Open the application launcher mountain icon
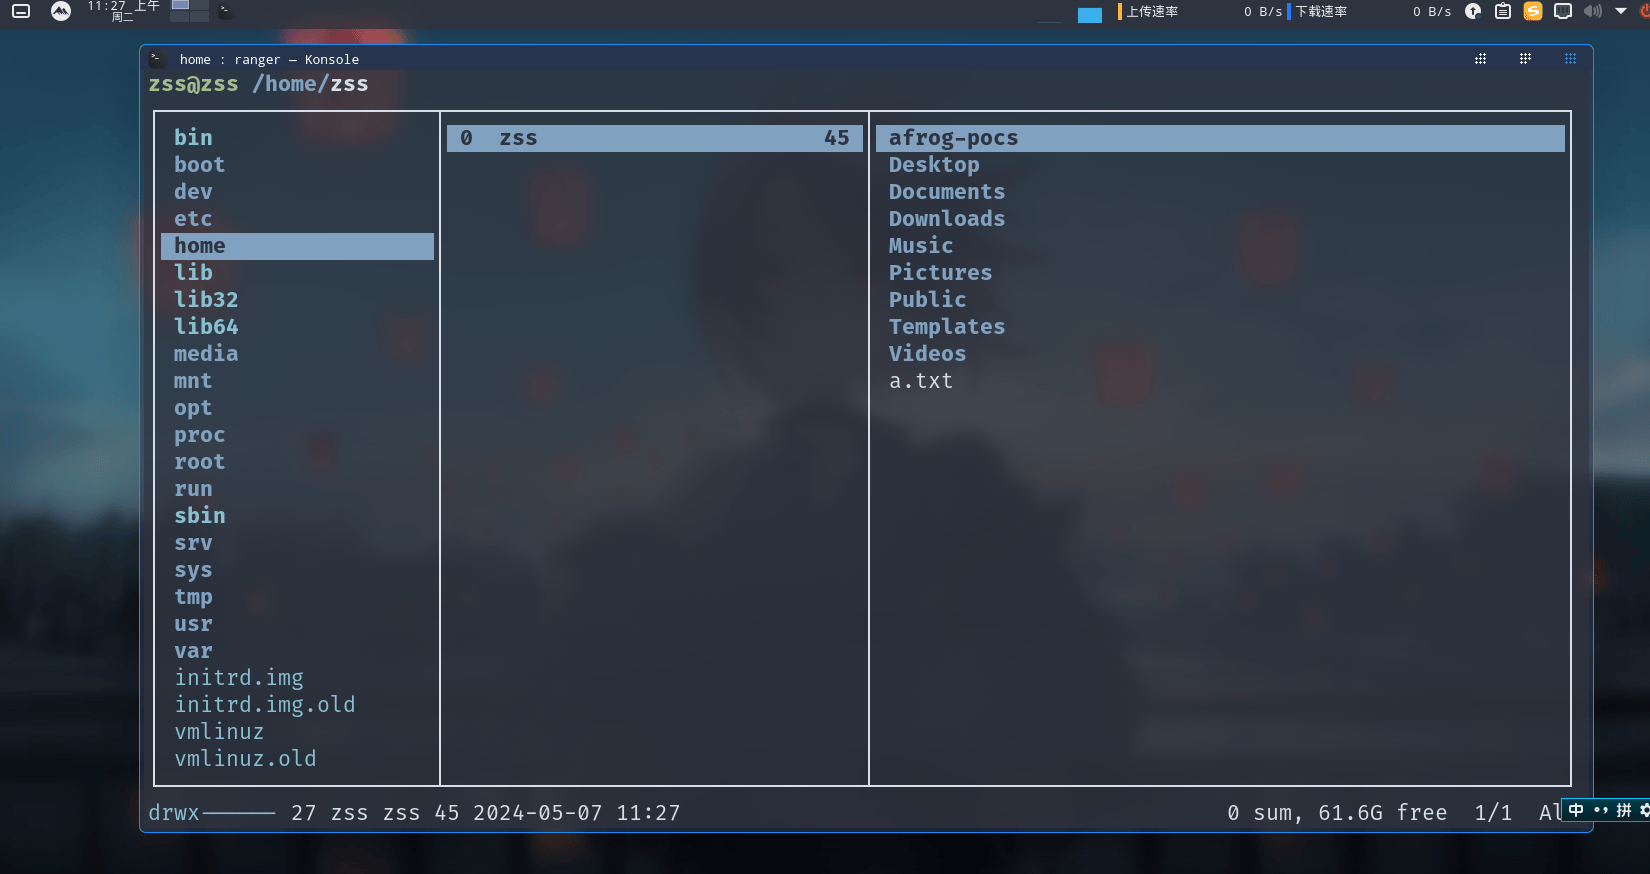The width and height of the screenshot is (1650, 874). 61,11
